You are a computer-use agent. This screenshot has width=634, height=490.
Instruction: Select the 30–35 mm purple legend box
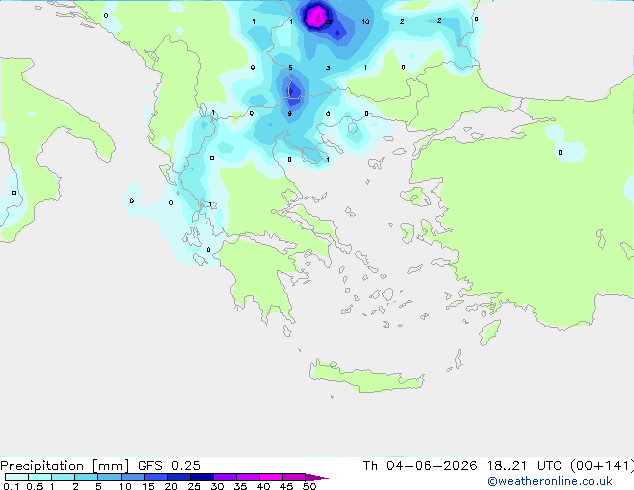point(224,477)
